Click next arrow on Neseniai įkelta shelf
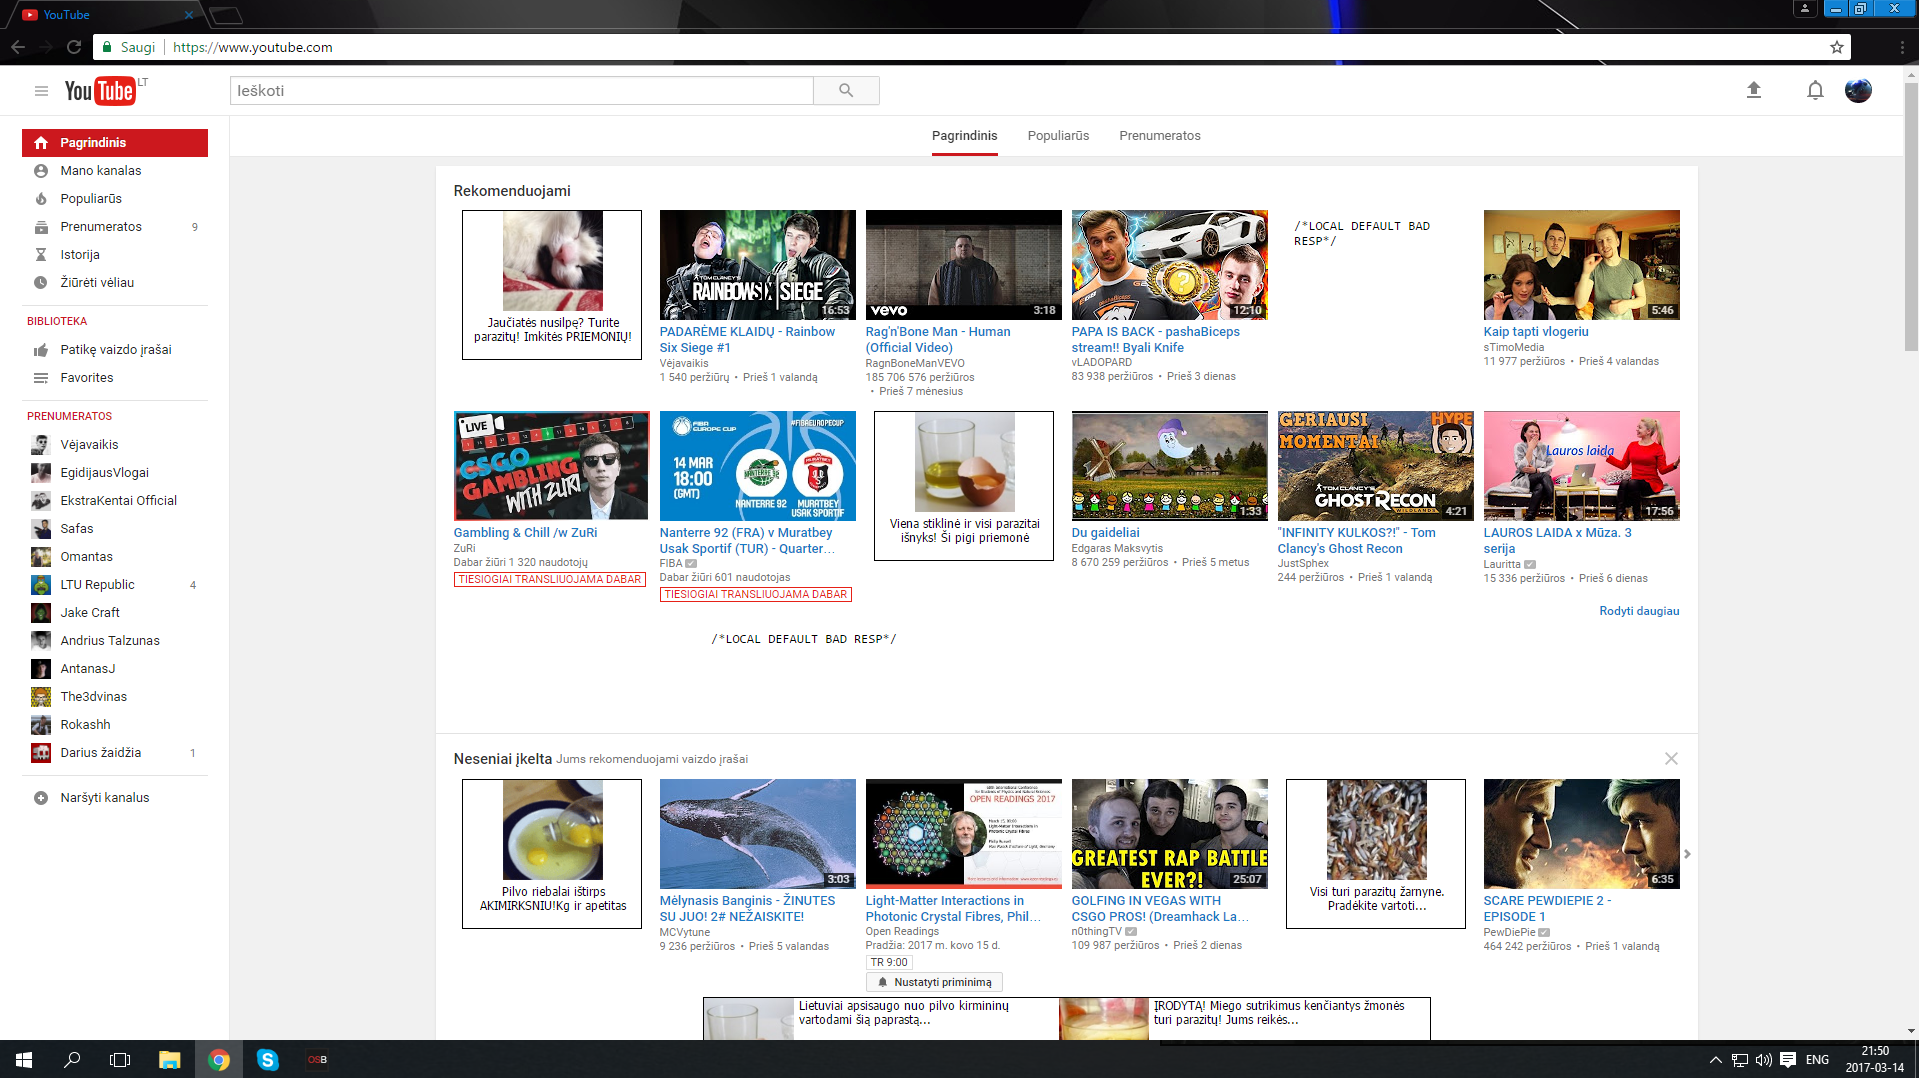1919x1078 pixels. tap(1687, 854)
